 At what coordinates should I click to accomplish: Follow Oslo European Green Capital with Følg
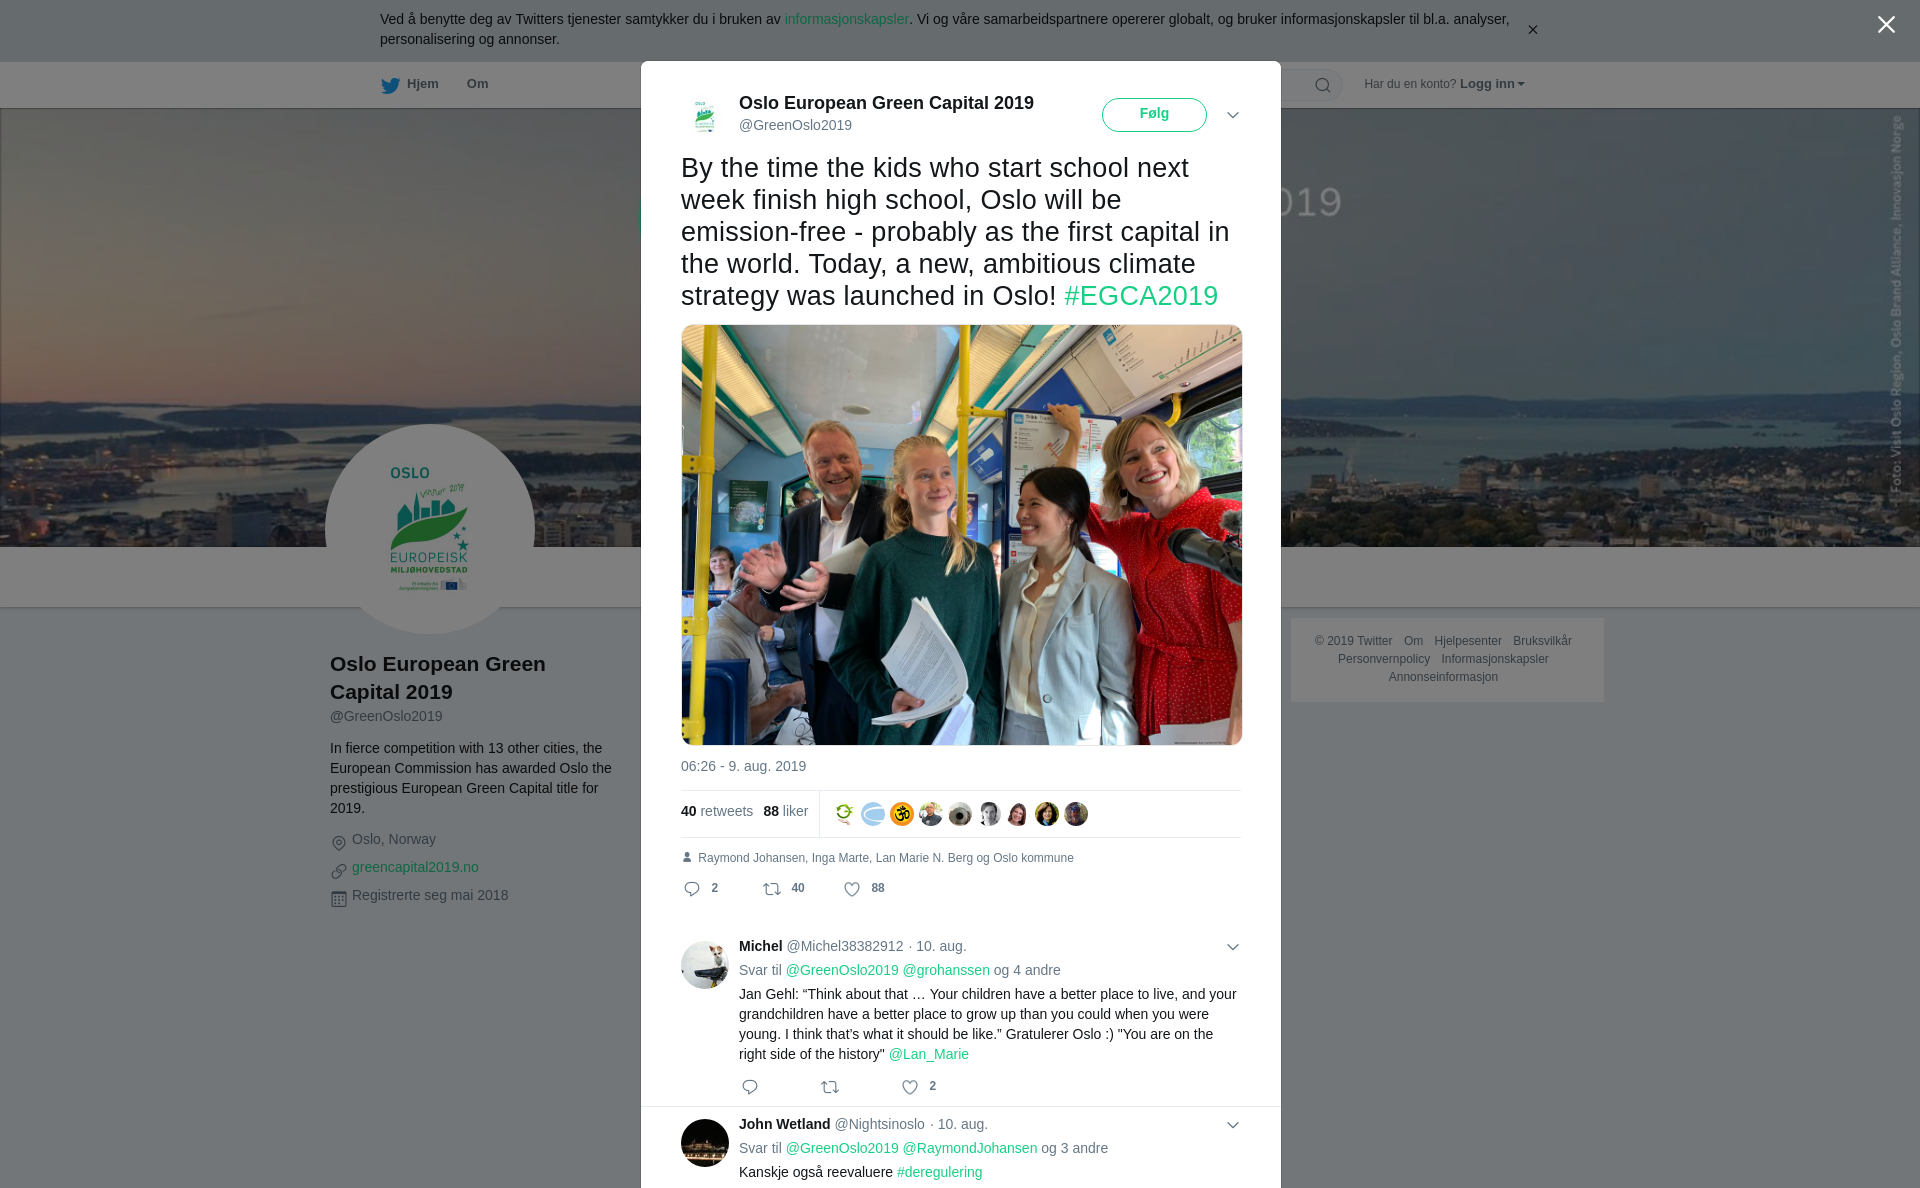[x=1154, y=115]
